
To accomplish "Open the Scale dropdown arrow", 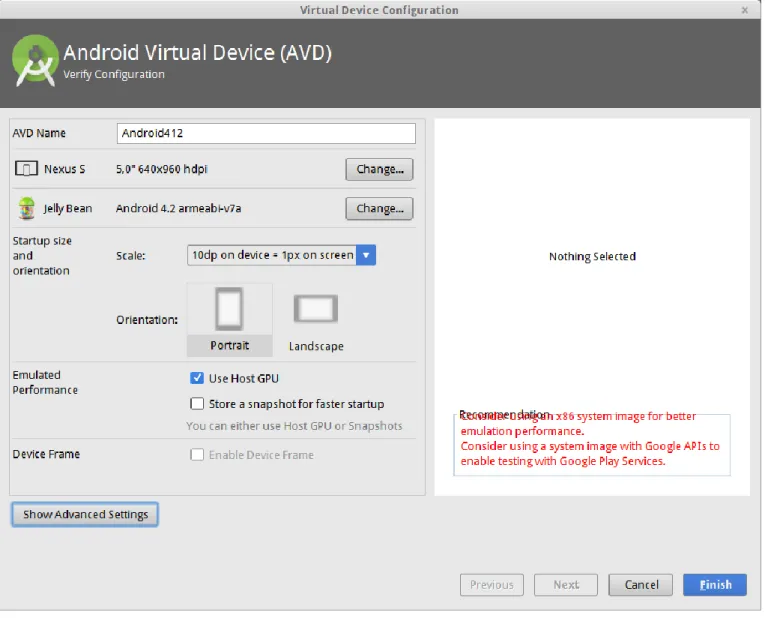I will tap(366, 255).
